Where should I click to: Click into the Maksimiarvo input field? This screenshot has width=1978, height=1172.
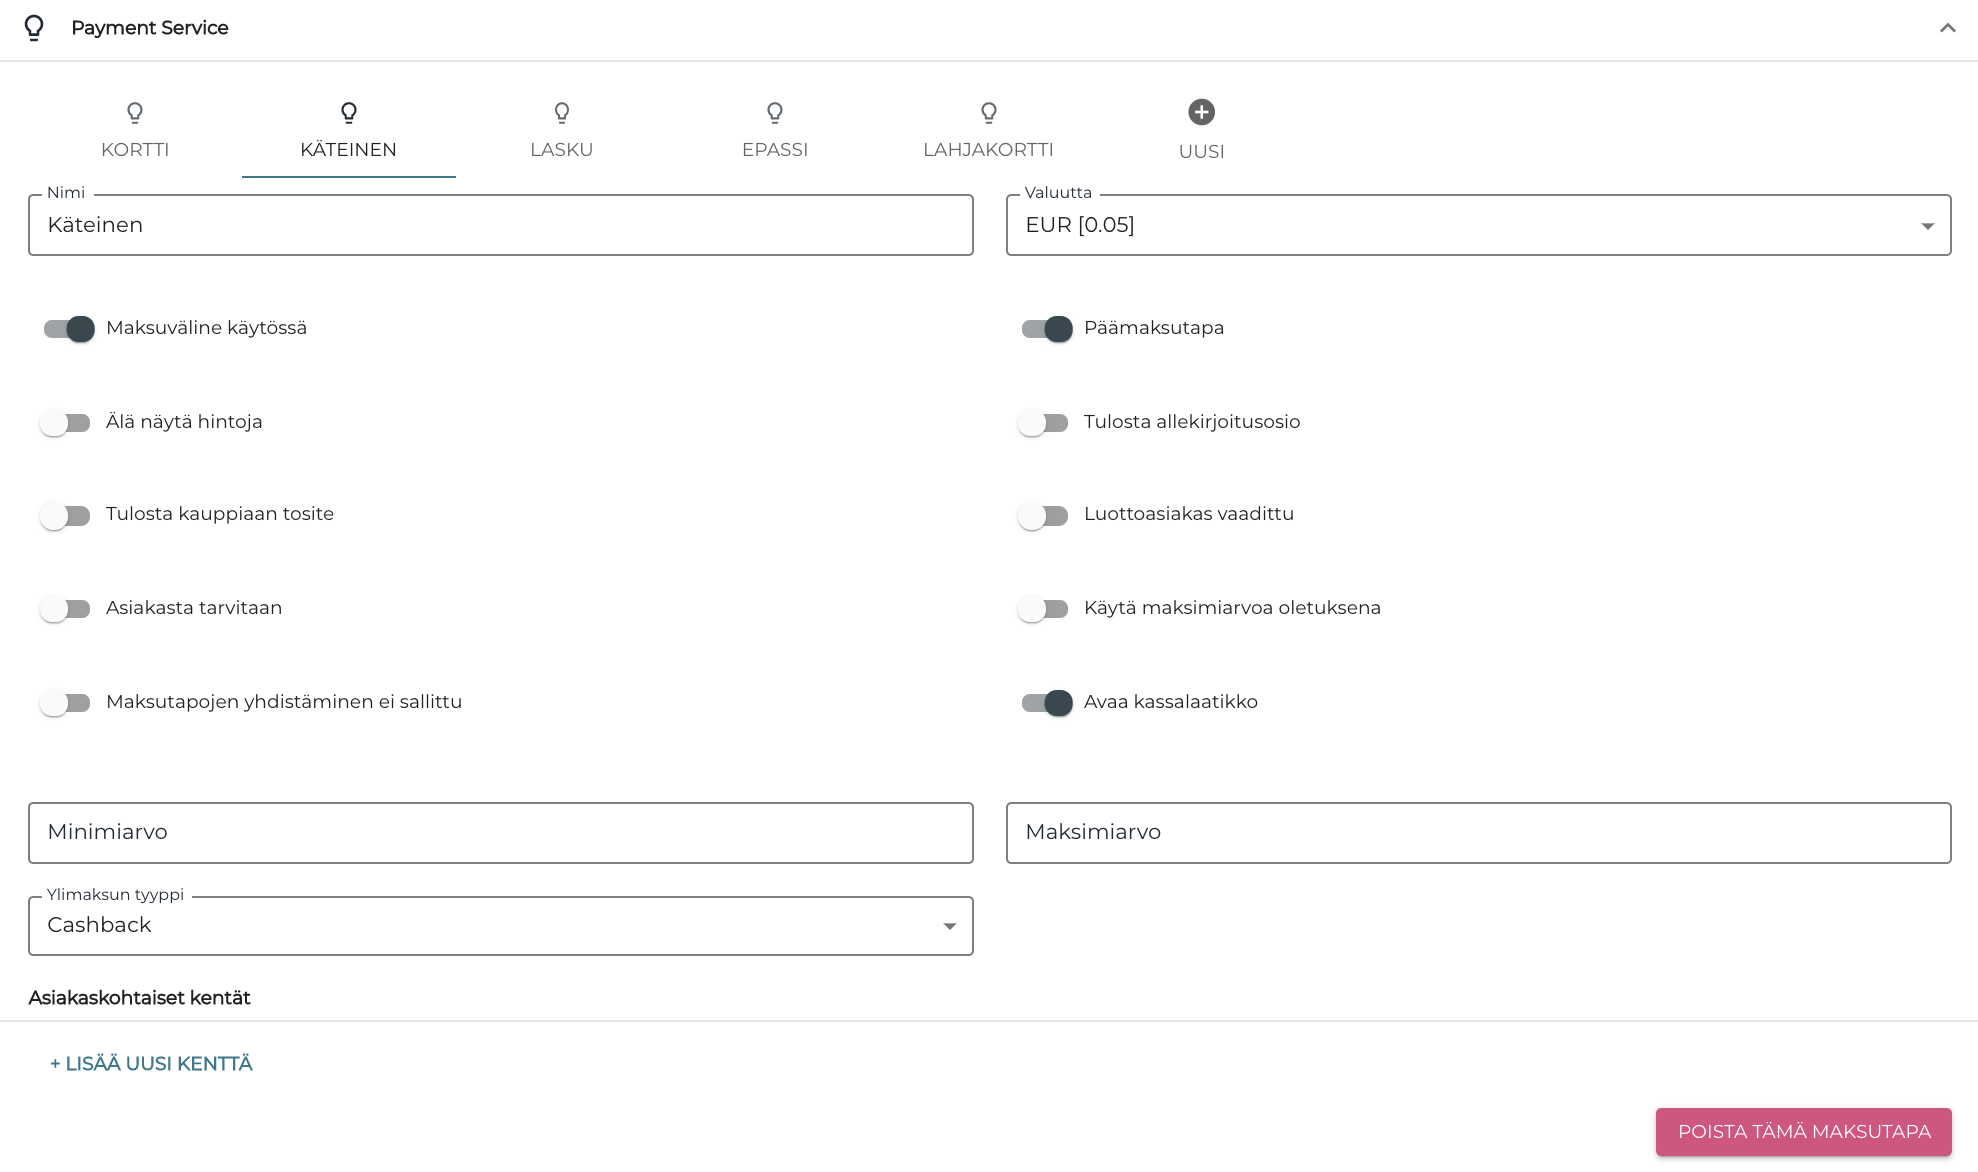pyautogui.click(x=1477, y=833)
